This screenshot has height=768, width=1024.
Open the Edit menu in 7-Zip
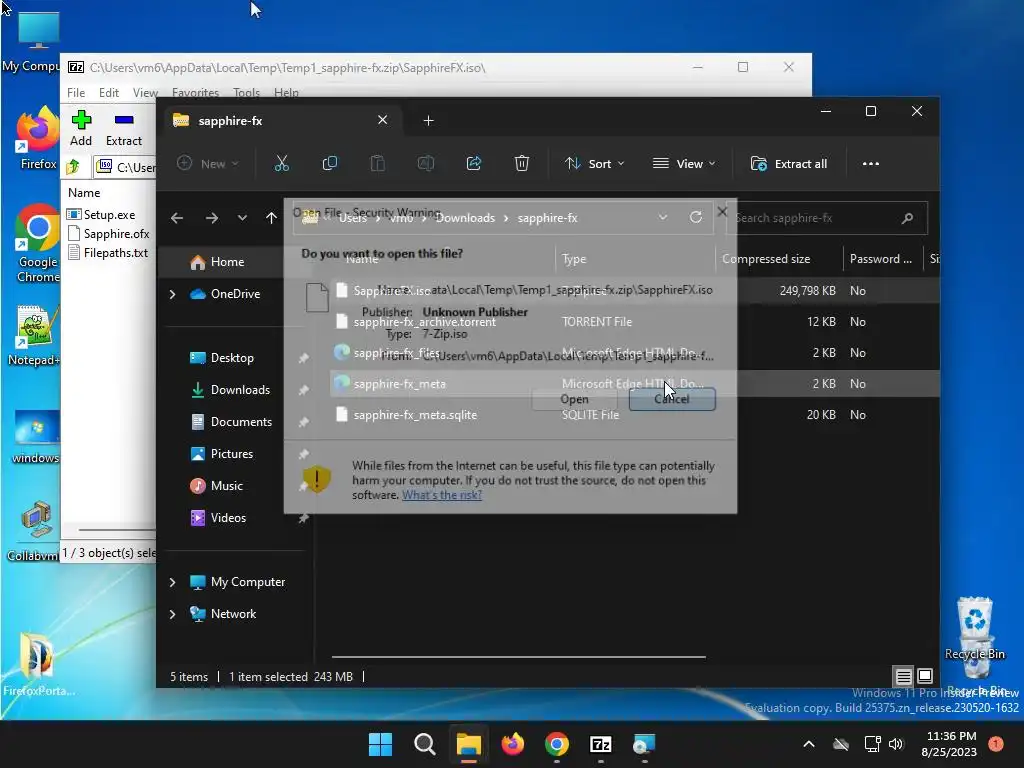[108, 93]
